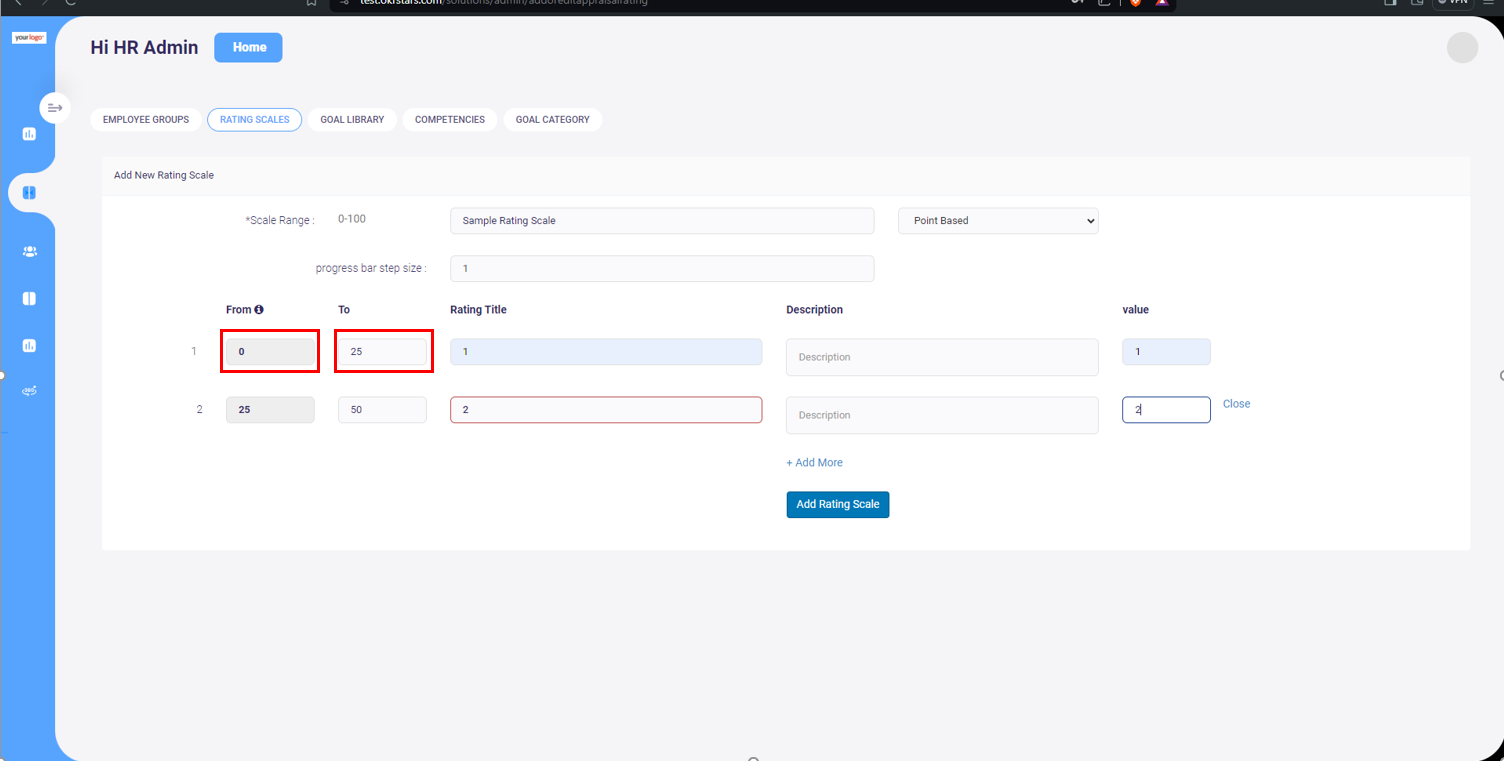
Task: Click the 'Rating Title' column header
Action: [x=478, y=310]
